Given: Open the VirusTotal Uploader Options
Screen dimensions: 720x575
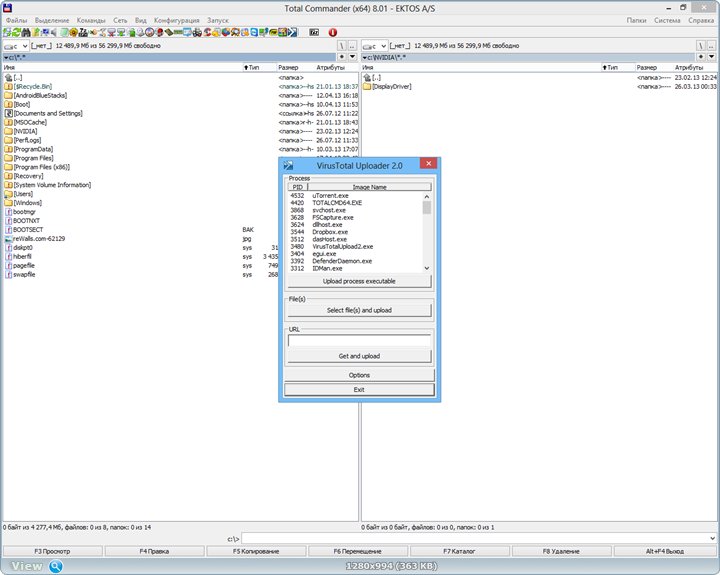Looking at the screenshot, I should tap(358, 375).
